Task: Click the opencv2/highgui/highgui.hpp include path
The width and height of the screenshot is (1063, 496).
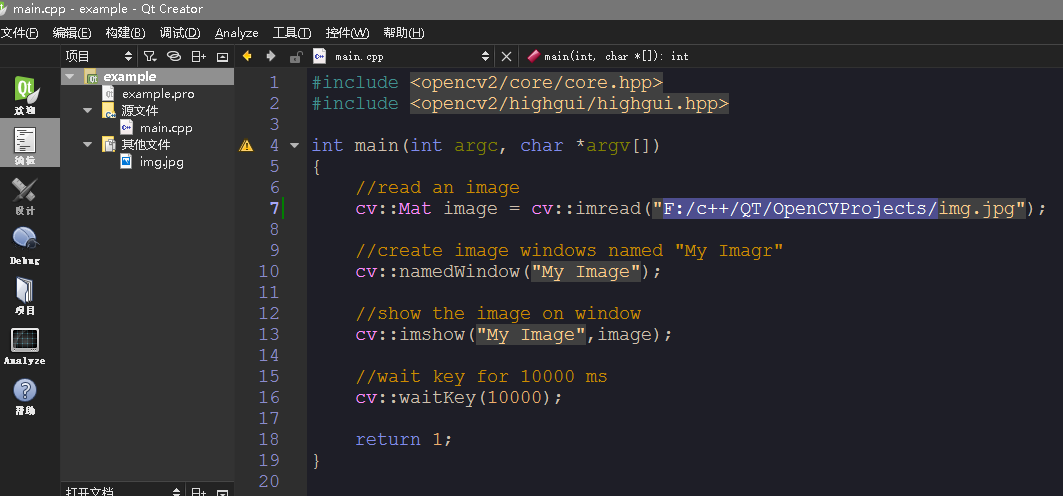Action: [x=569, y=104]
